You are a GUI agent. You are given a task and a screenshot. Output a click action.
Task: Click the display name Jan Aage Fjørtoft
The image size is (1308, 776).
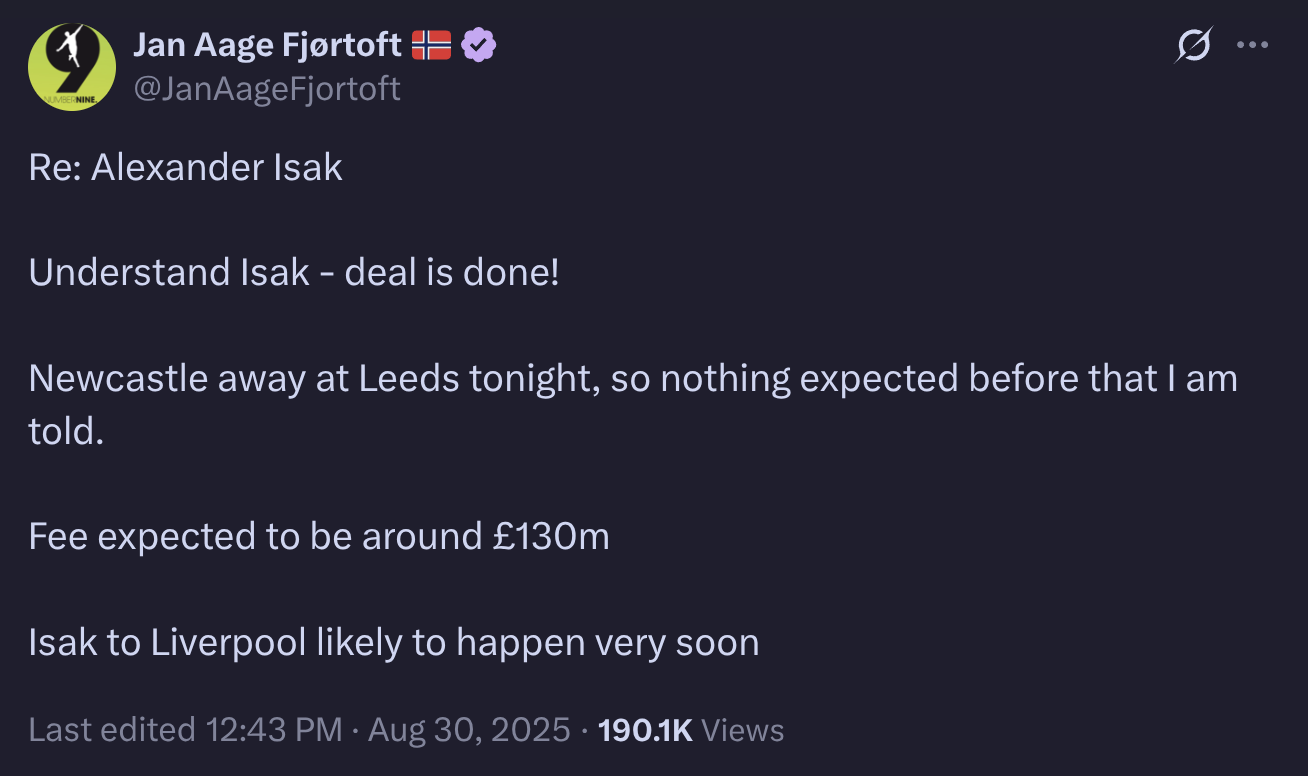pos(267,44)
